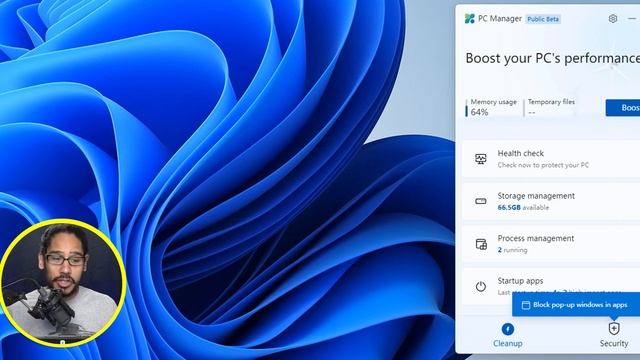640x360 pixels.
Task: Click 66.5GB available text
Action: coord(523,207)
